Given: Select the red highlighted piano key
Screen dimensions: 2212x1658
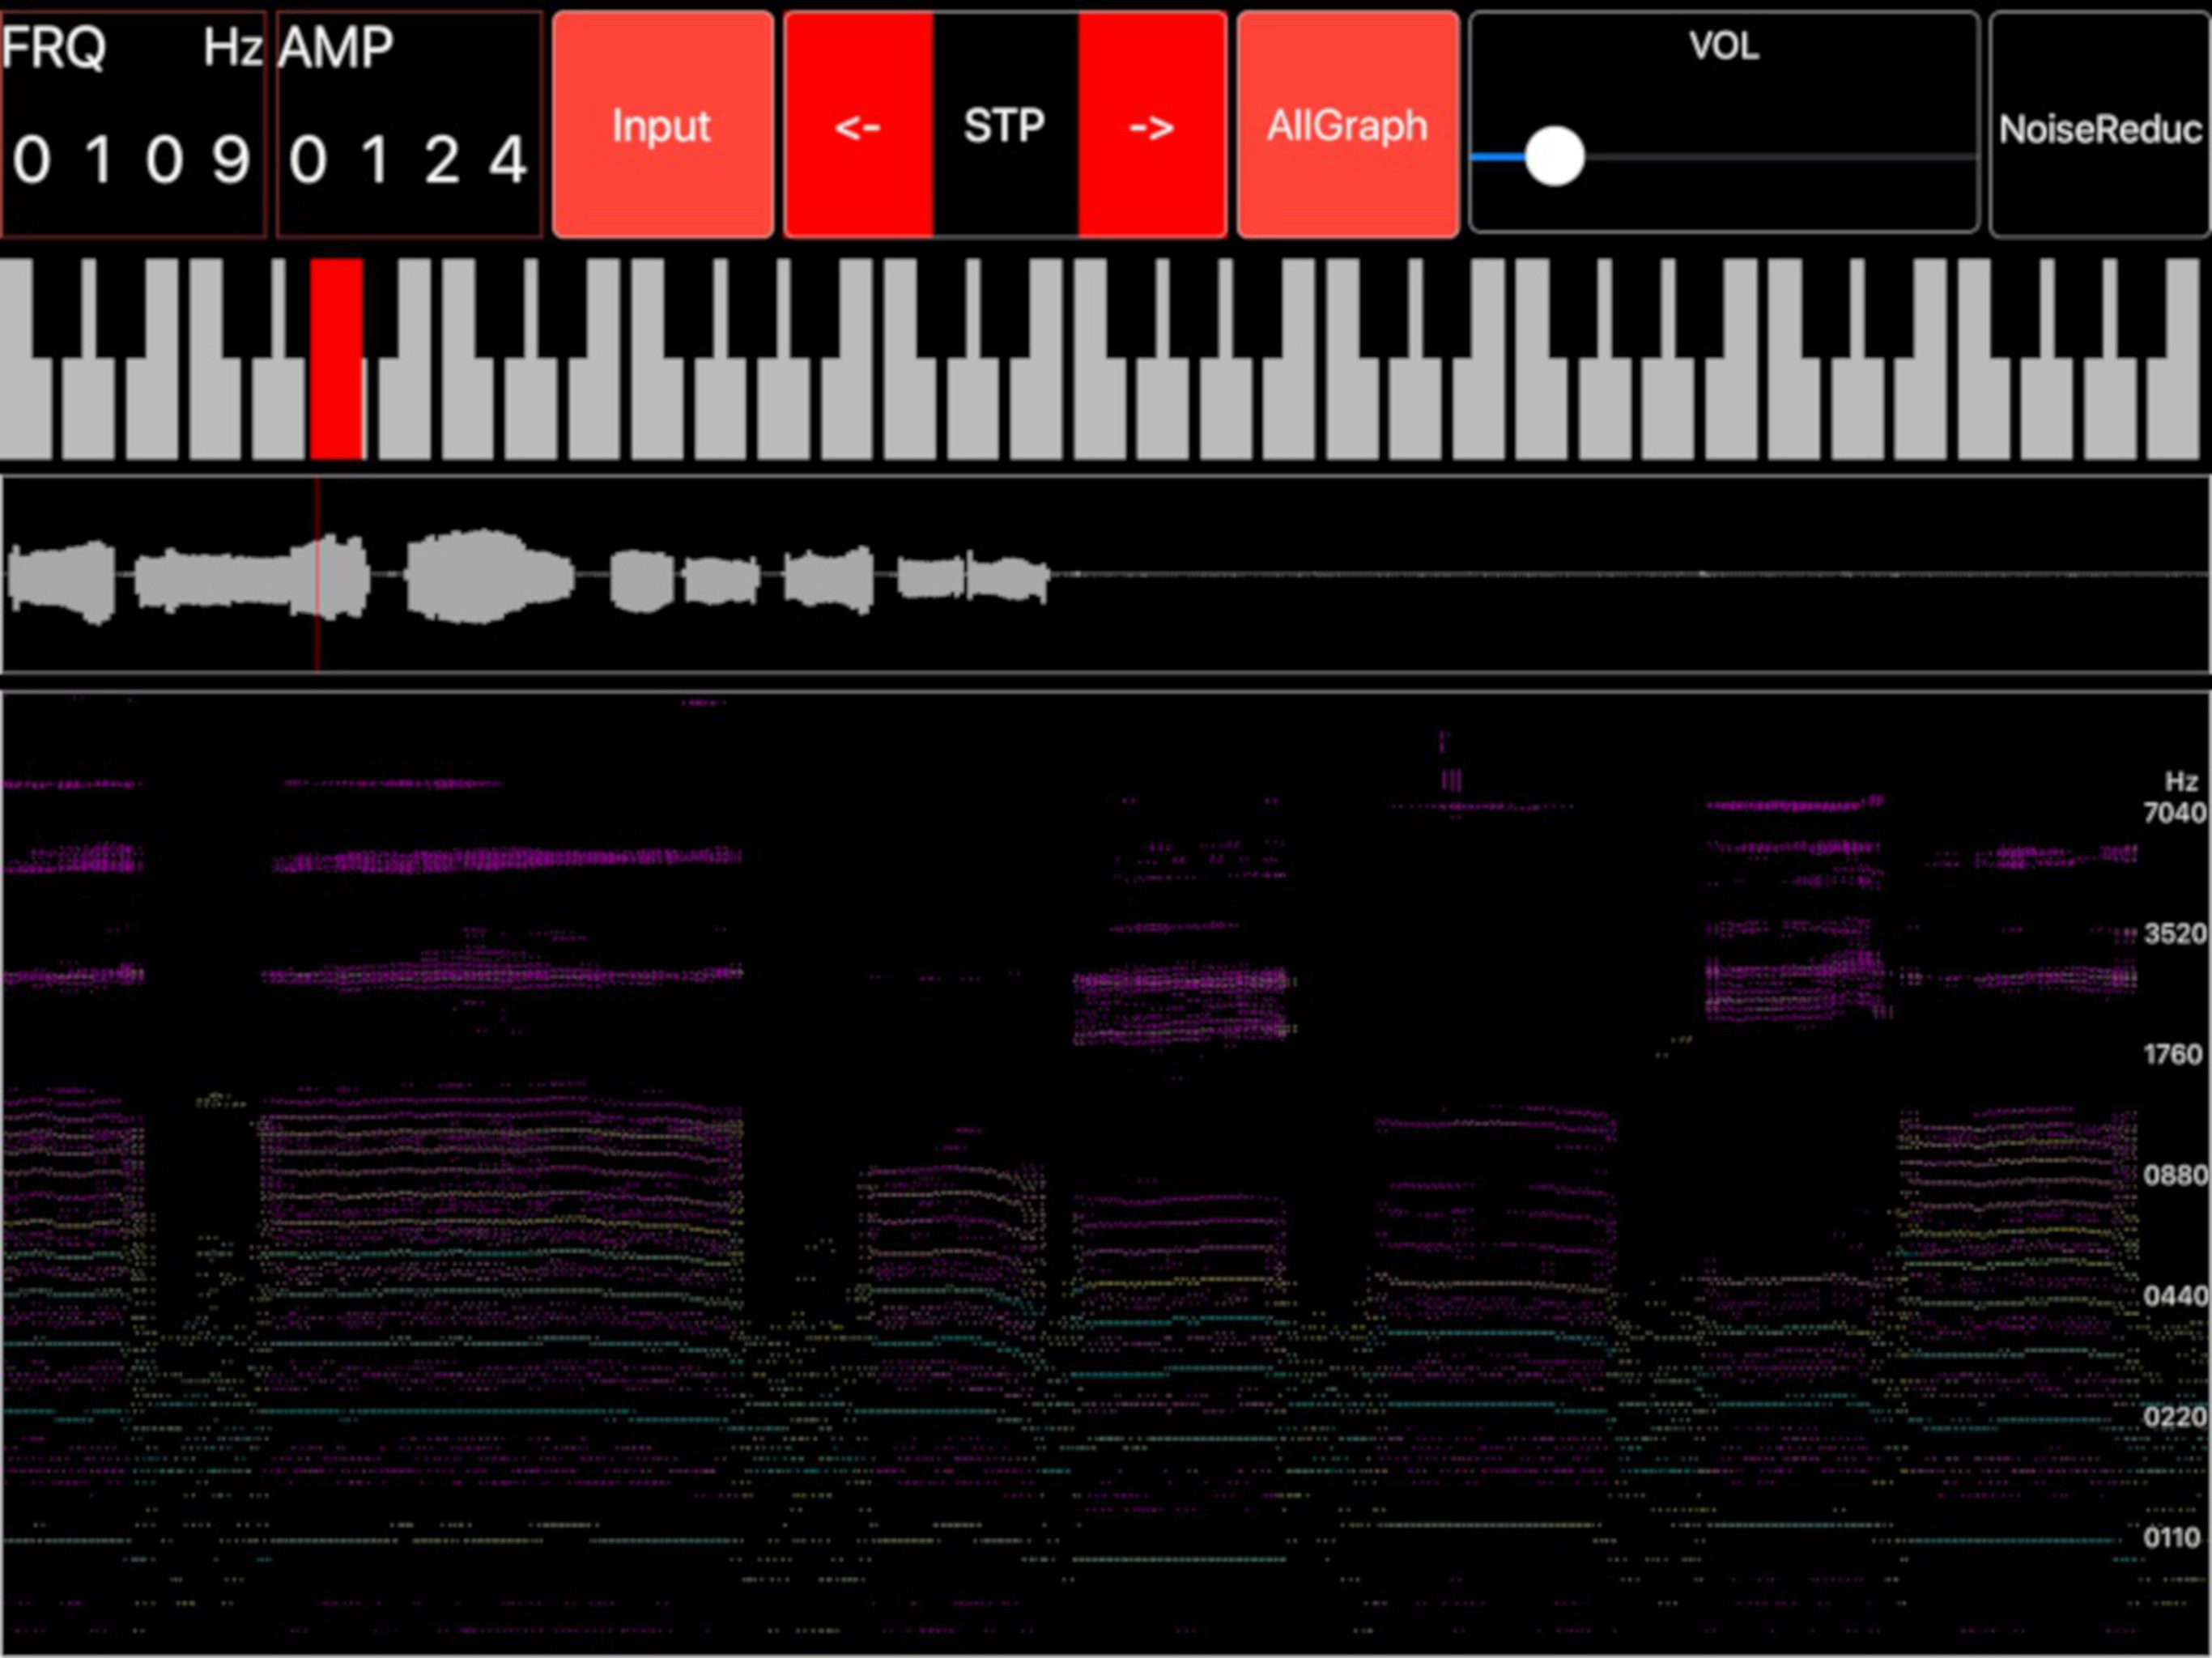Looking at the screenshot, I should click(336, 359).
